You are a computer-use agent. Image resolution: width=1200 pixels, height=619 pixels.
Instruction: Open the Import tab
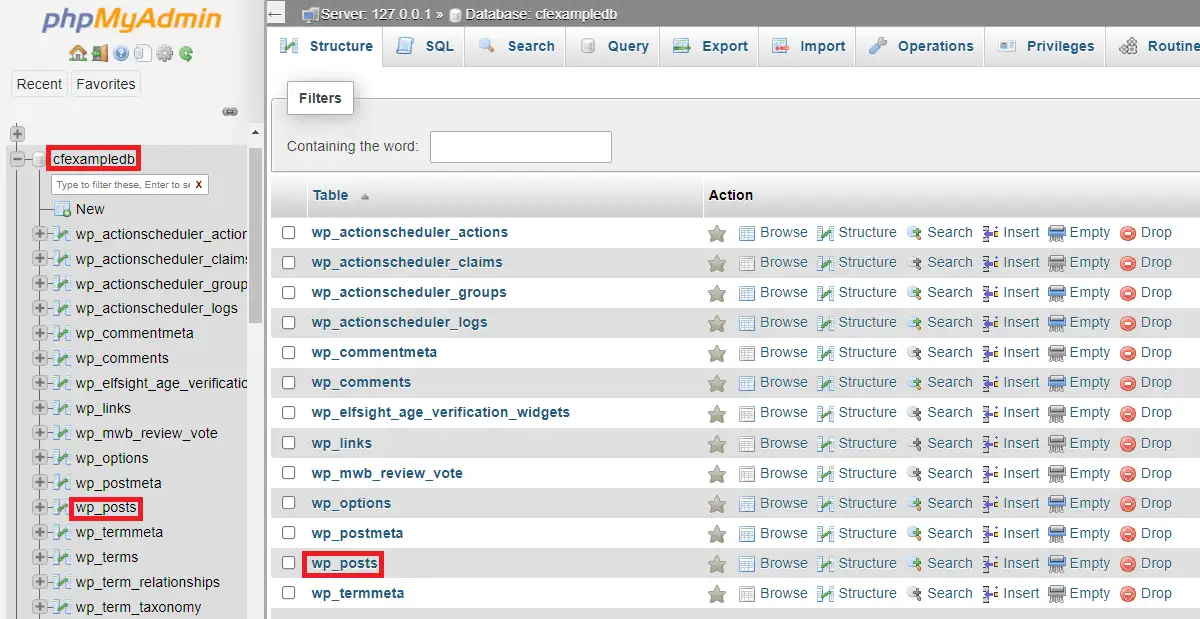click(808, 46)
